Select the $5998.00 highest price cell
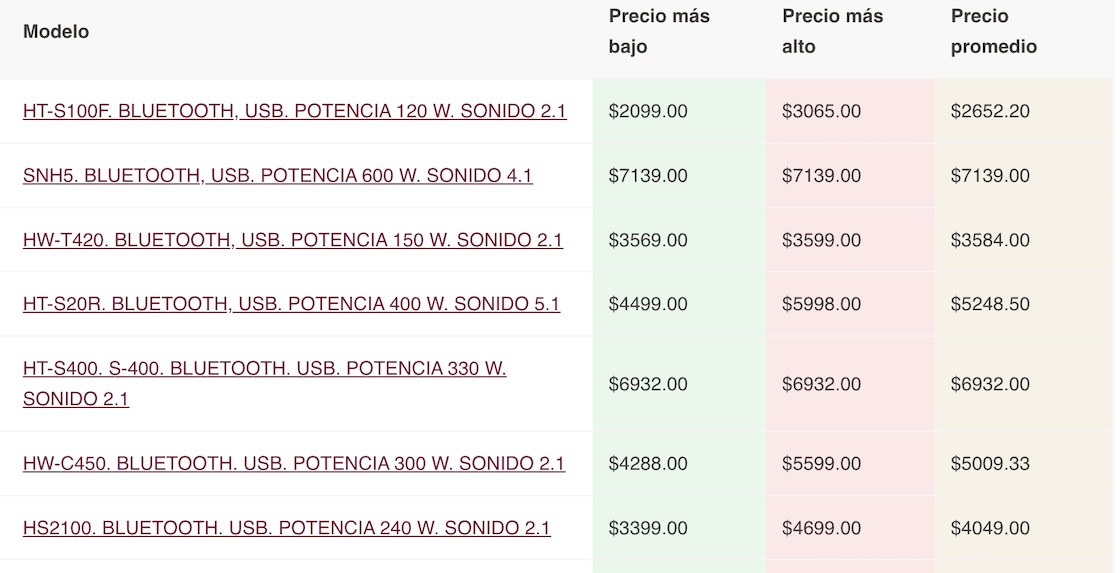The width and height of the screenshot is (1120, 573). point(821,304)
